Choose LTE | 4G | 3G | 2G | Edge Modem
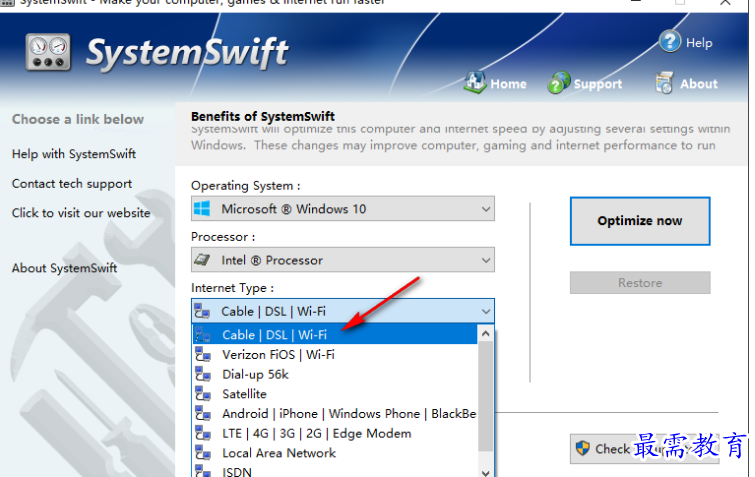 [335, 434]
